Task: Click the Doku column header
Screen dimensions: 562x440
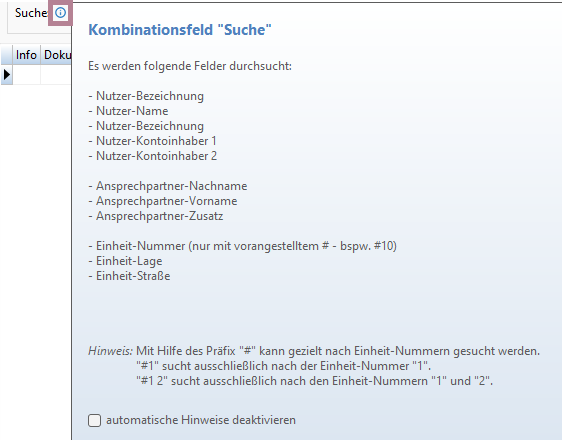Action: 56,55
